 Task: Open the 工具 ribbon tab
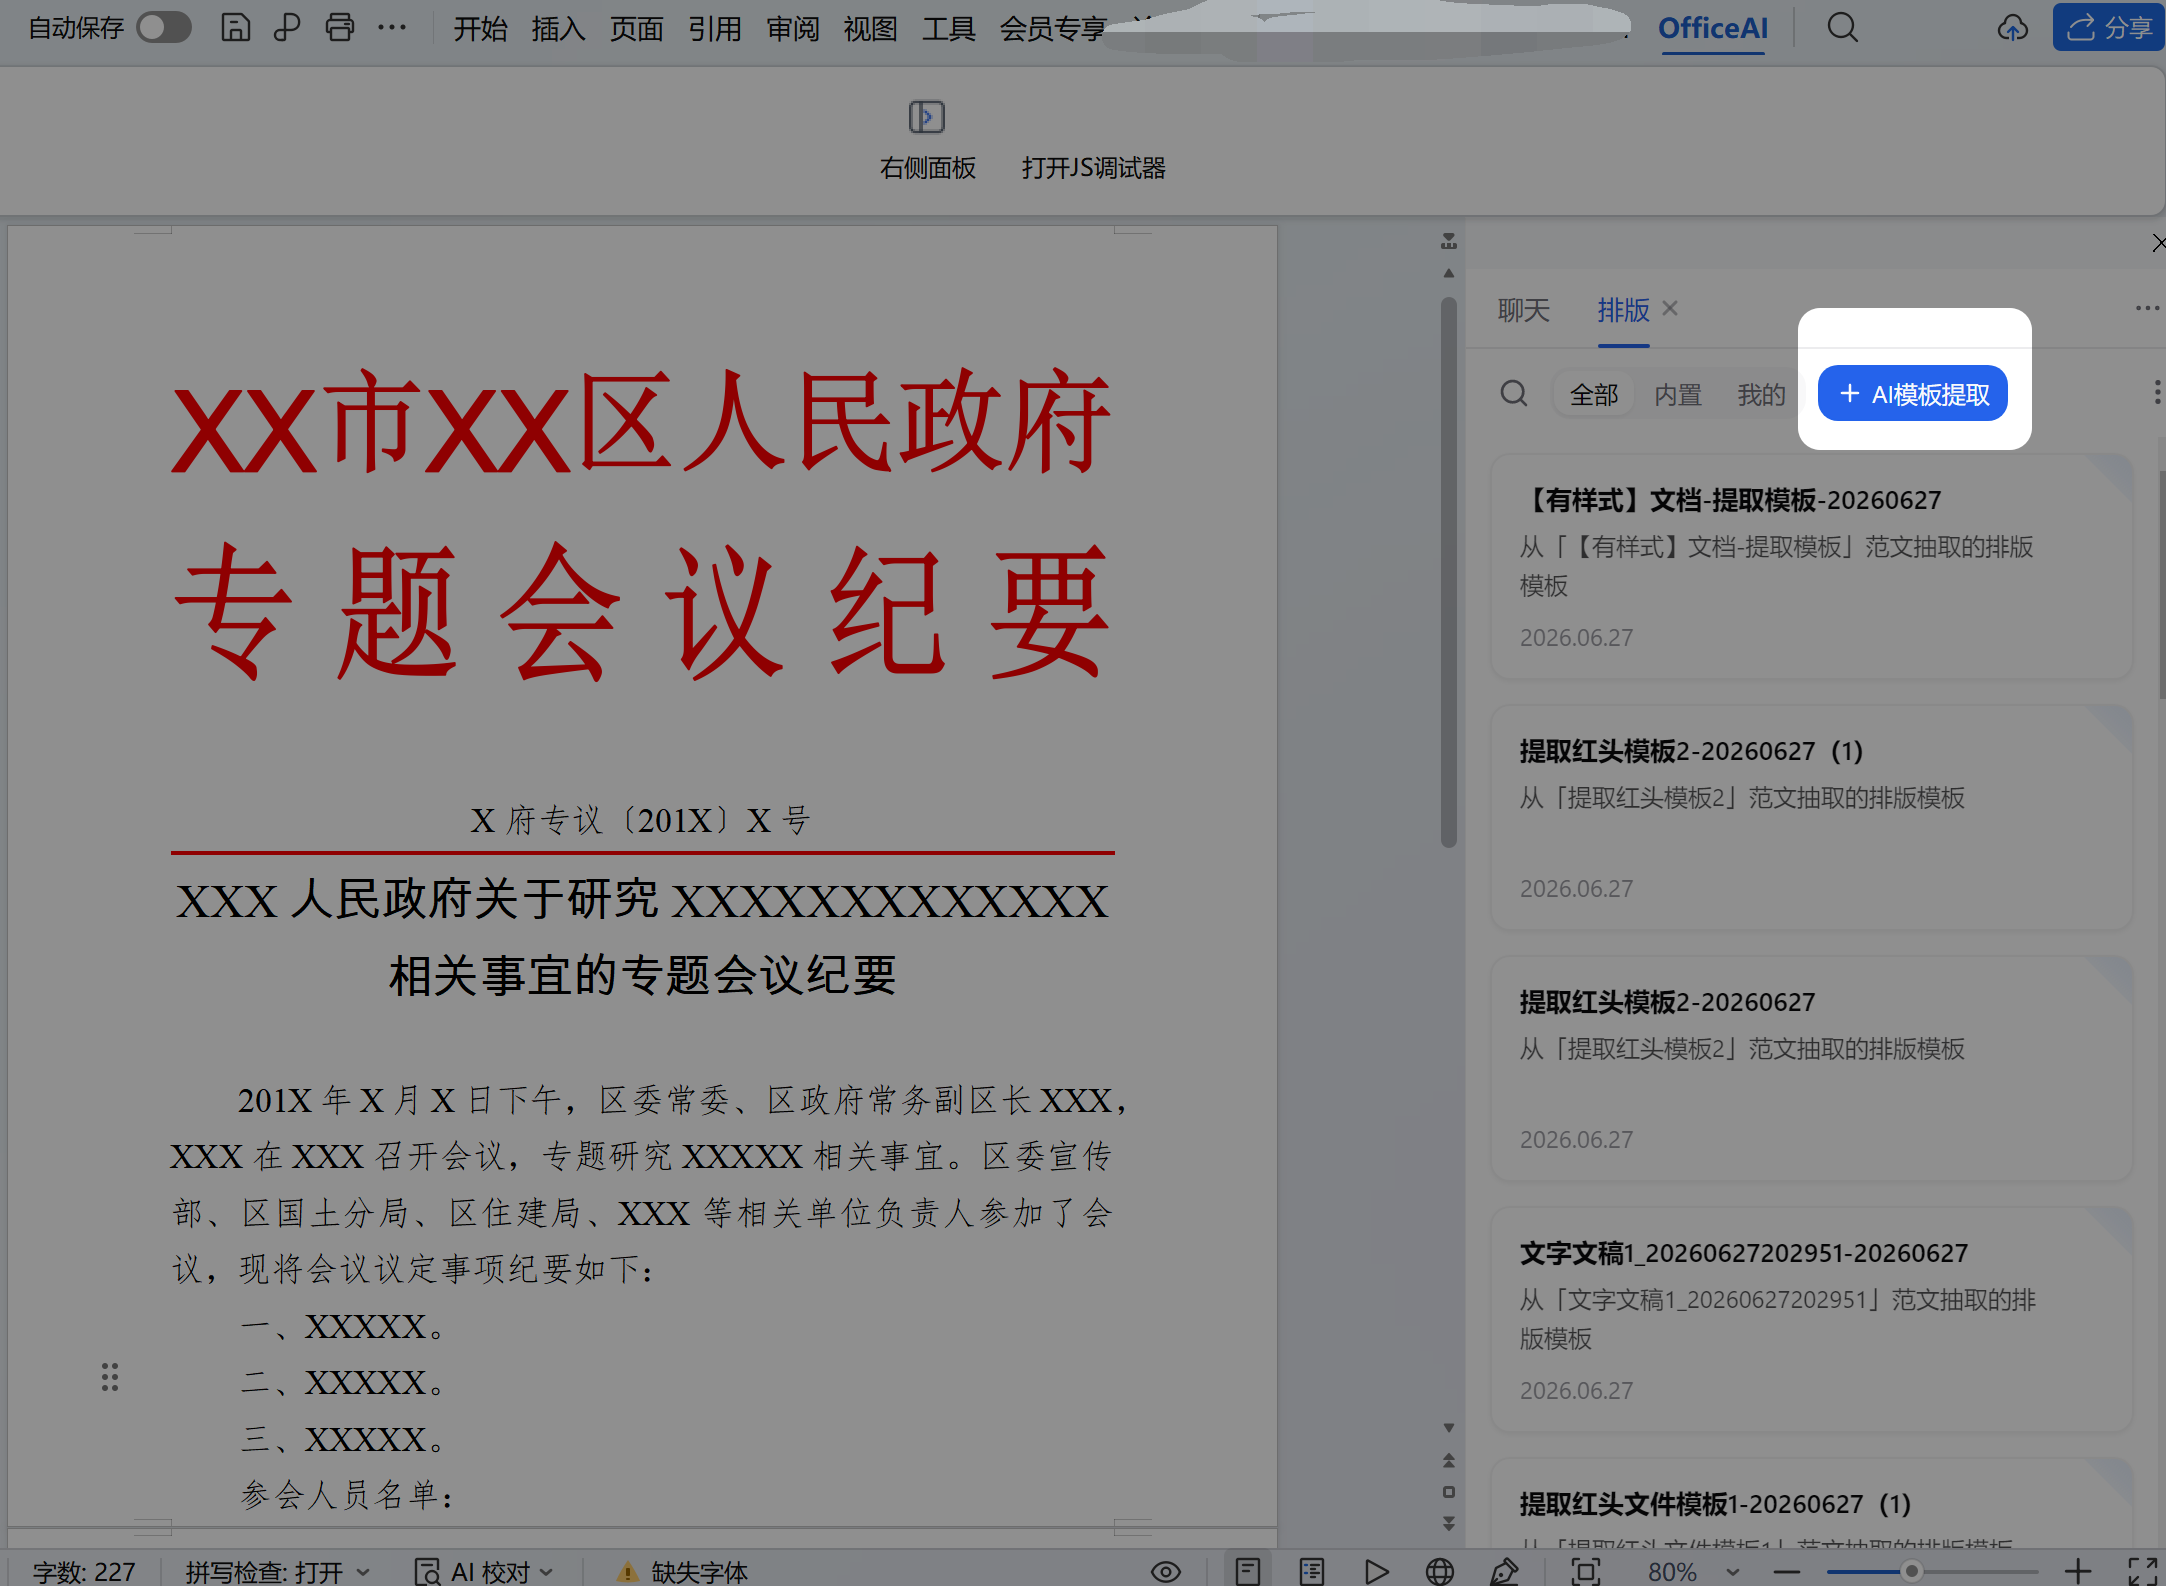pos(948,29)
